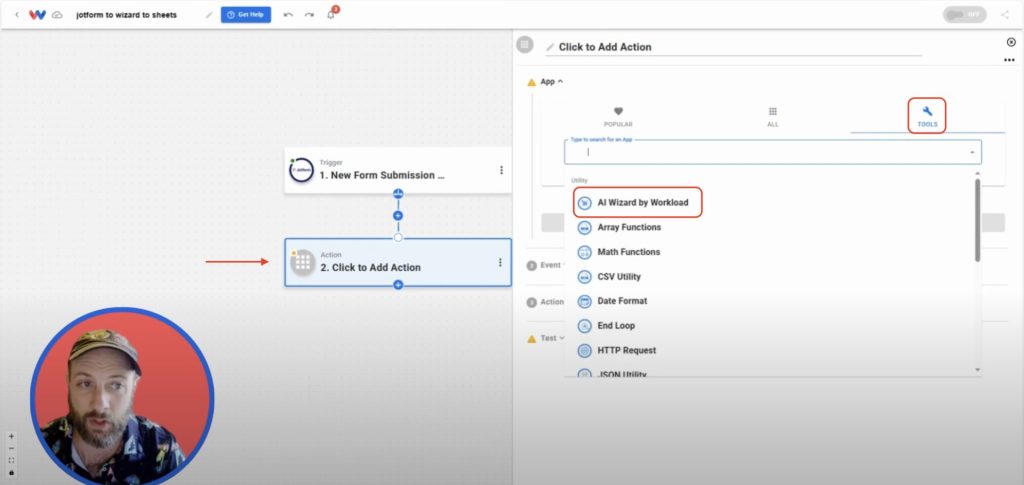Switch to the All apps tab
The image size is (1024, 485).
(x=773, y=117)
